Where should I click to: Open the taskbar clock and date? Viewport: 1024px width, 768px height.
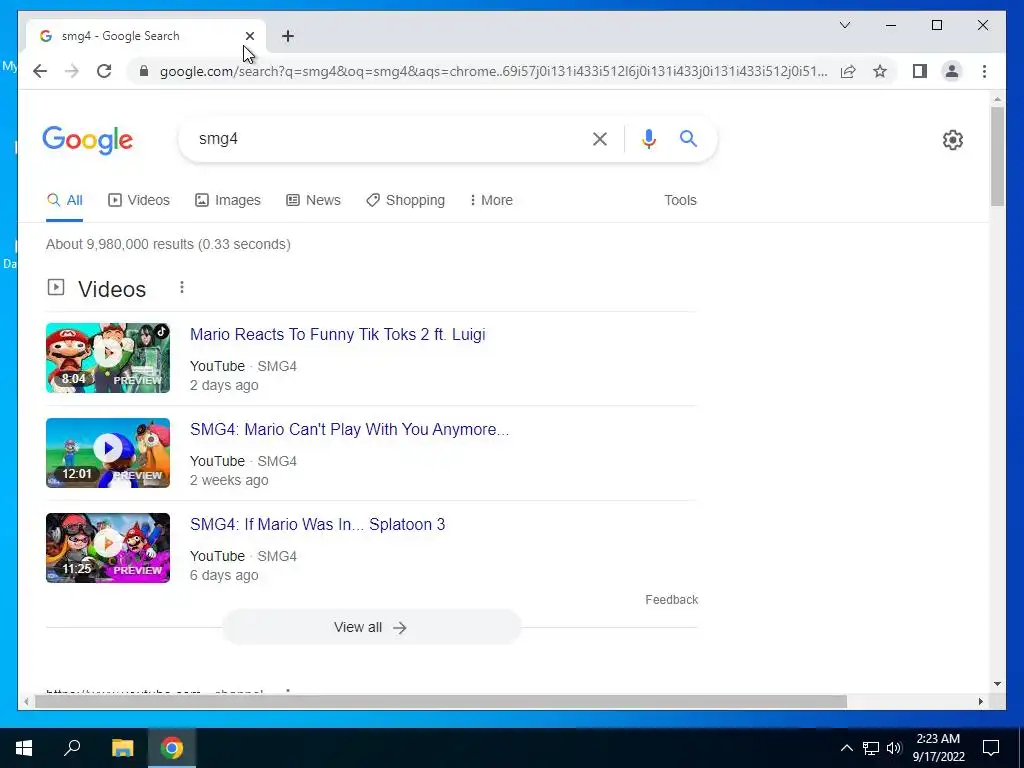(x=938, y=748)
